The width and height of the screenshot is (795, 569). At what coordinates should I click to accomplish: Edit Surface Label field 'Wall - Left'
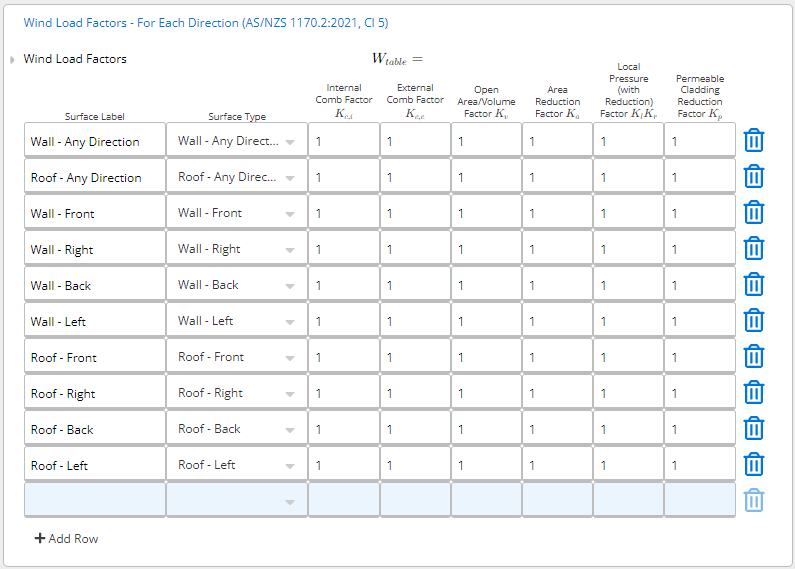[x=95, y=319]
